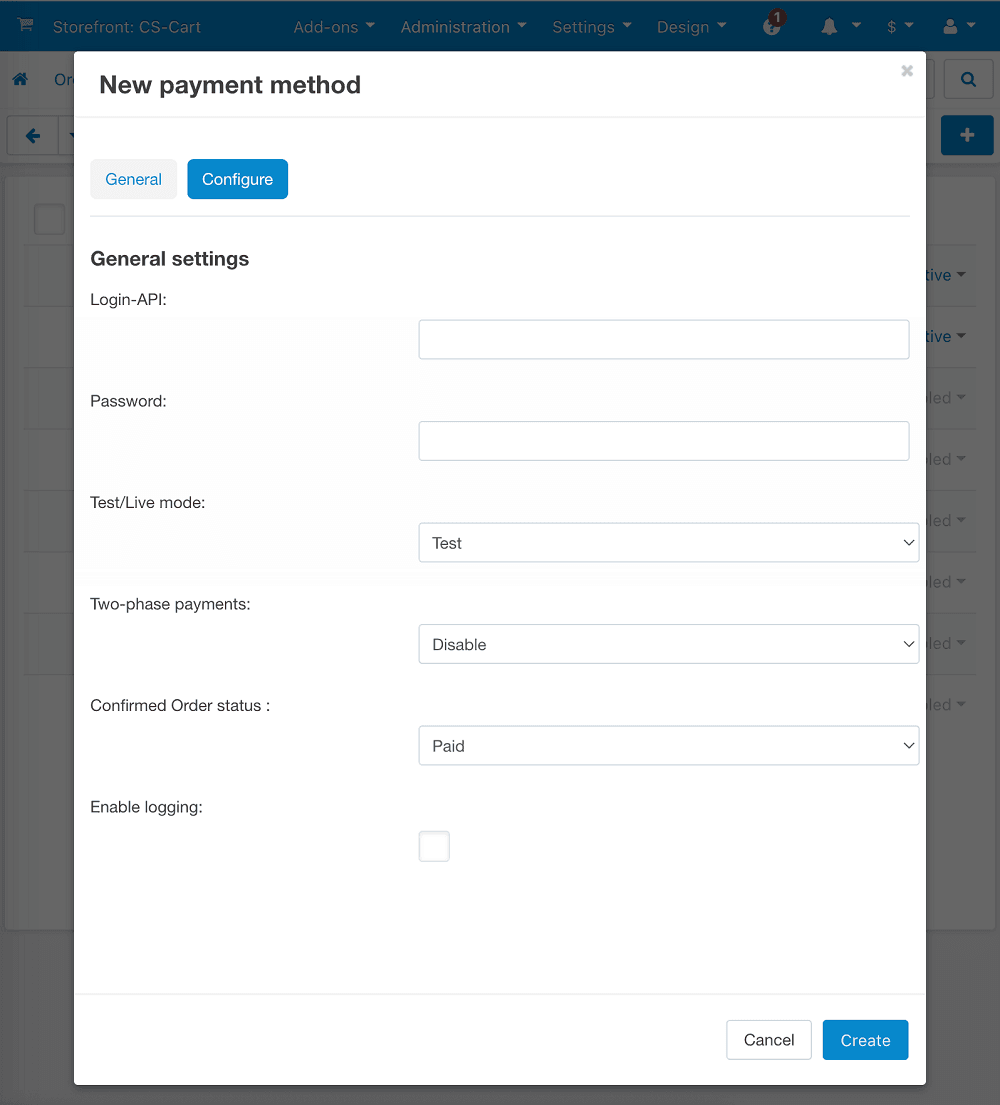1000x1105 pixels.
Task: Open the currency dollar icon
Action: click(893, 26)
